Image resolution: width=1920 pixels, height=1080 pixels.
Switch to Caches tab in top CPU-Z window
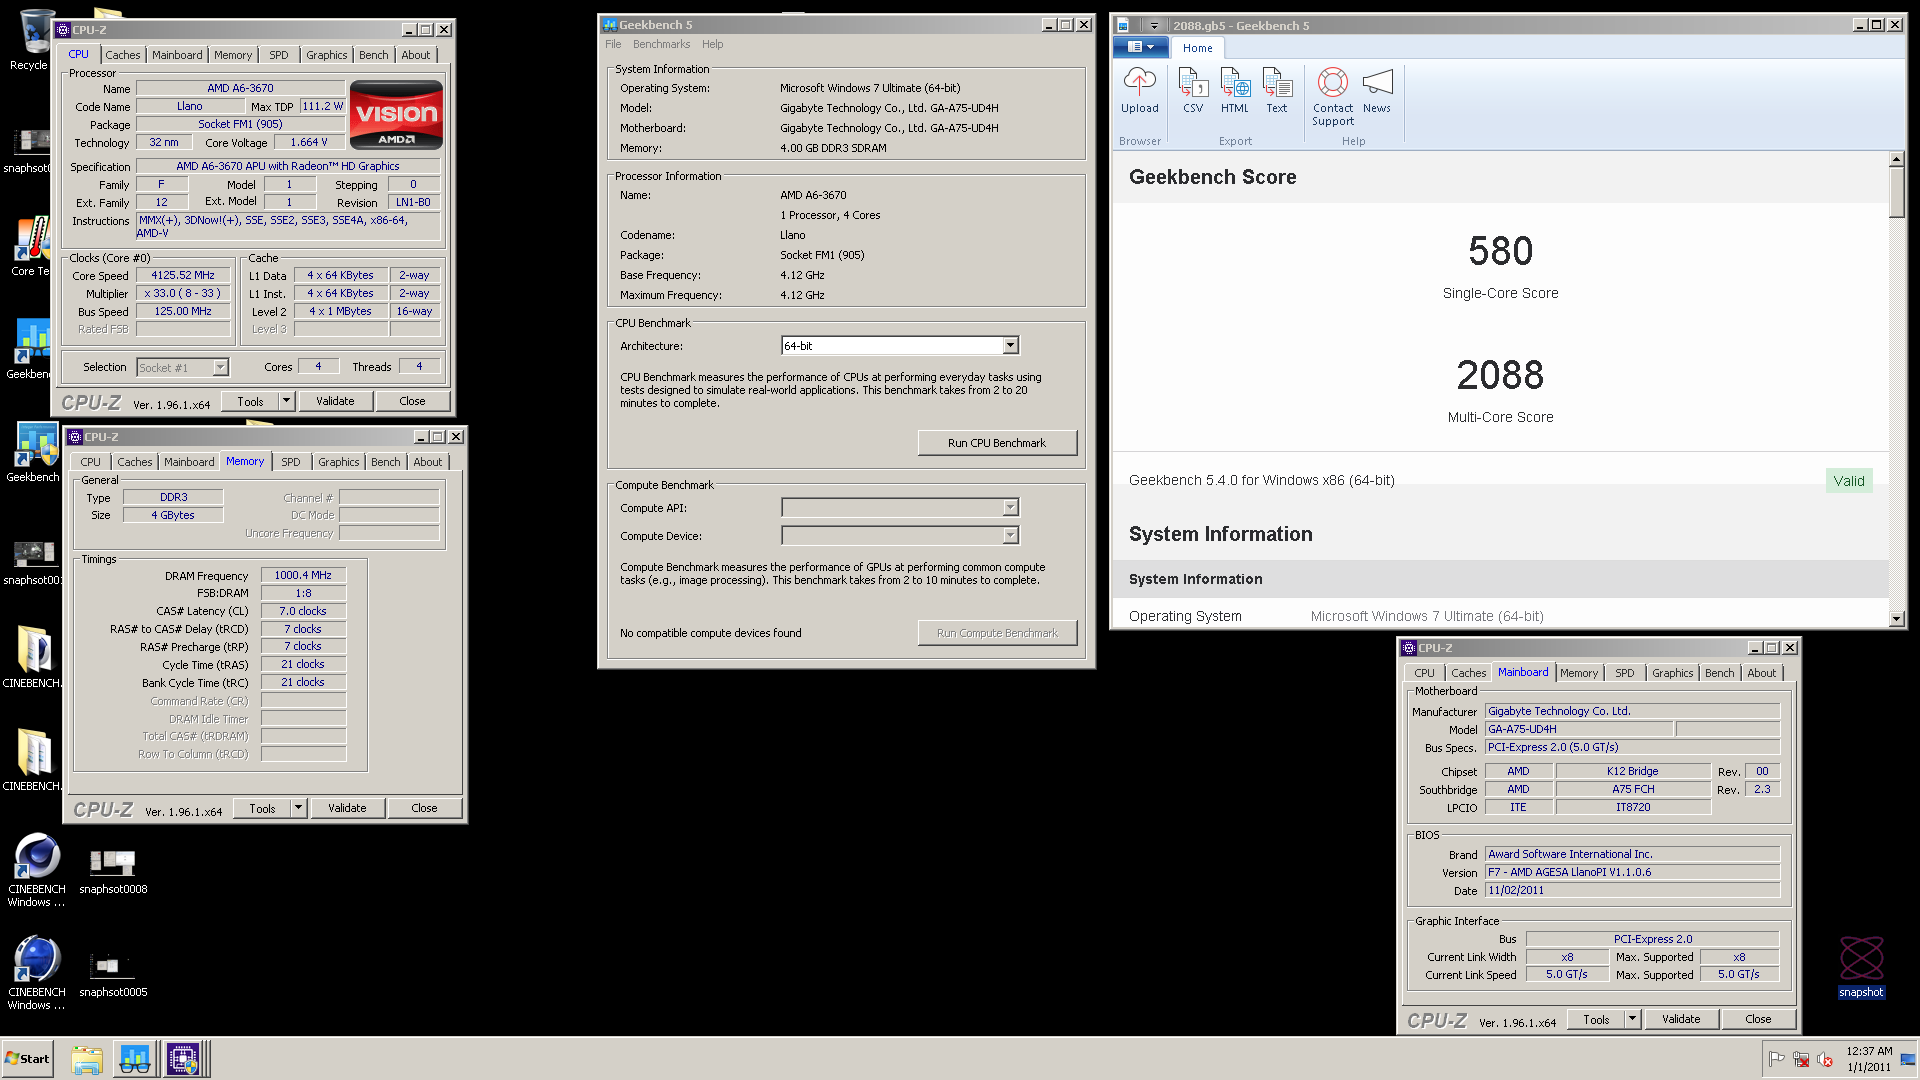pos(123,55)
